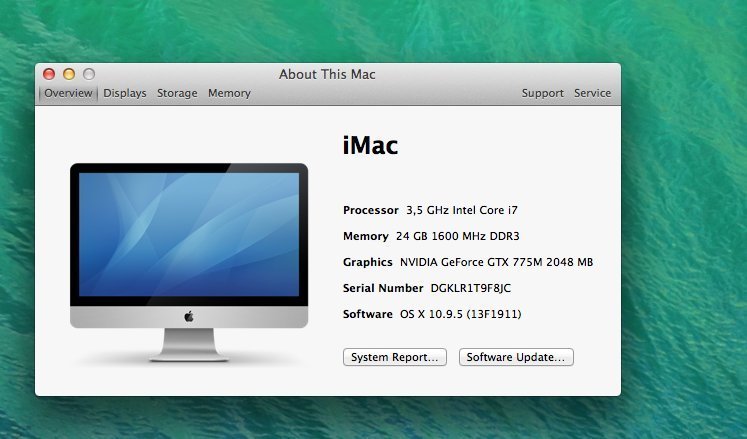Click the Memory label in spec list
747x439 pixels.
[366, 236]
